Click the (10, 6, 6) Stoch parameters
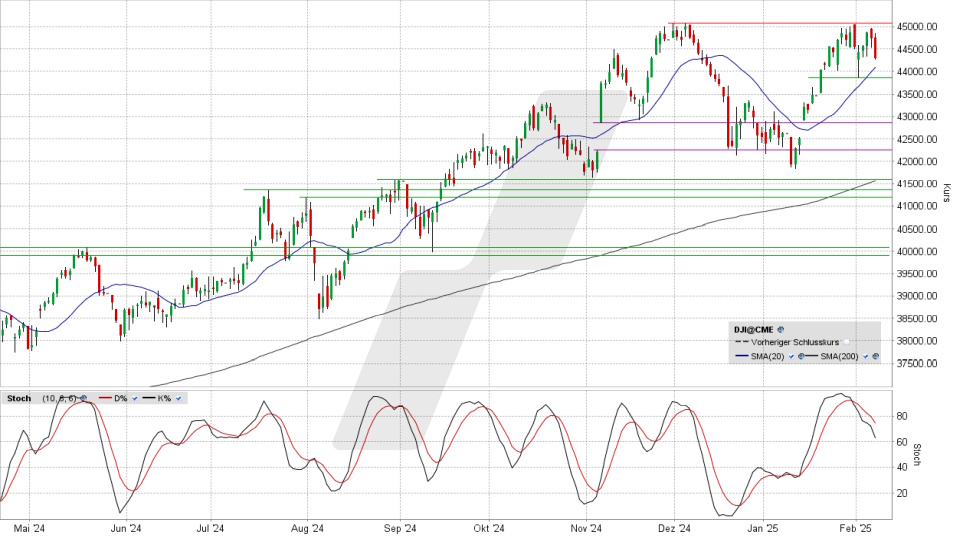This screenshot has width=960, height=540. pos(59,398)
